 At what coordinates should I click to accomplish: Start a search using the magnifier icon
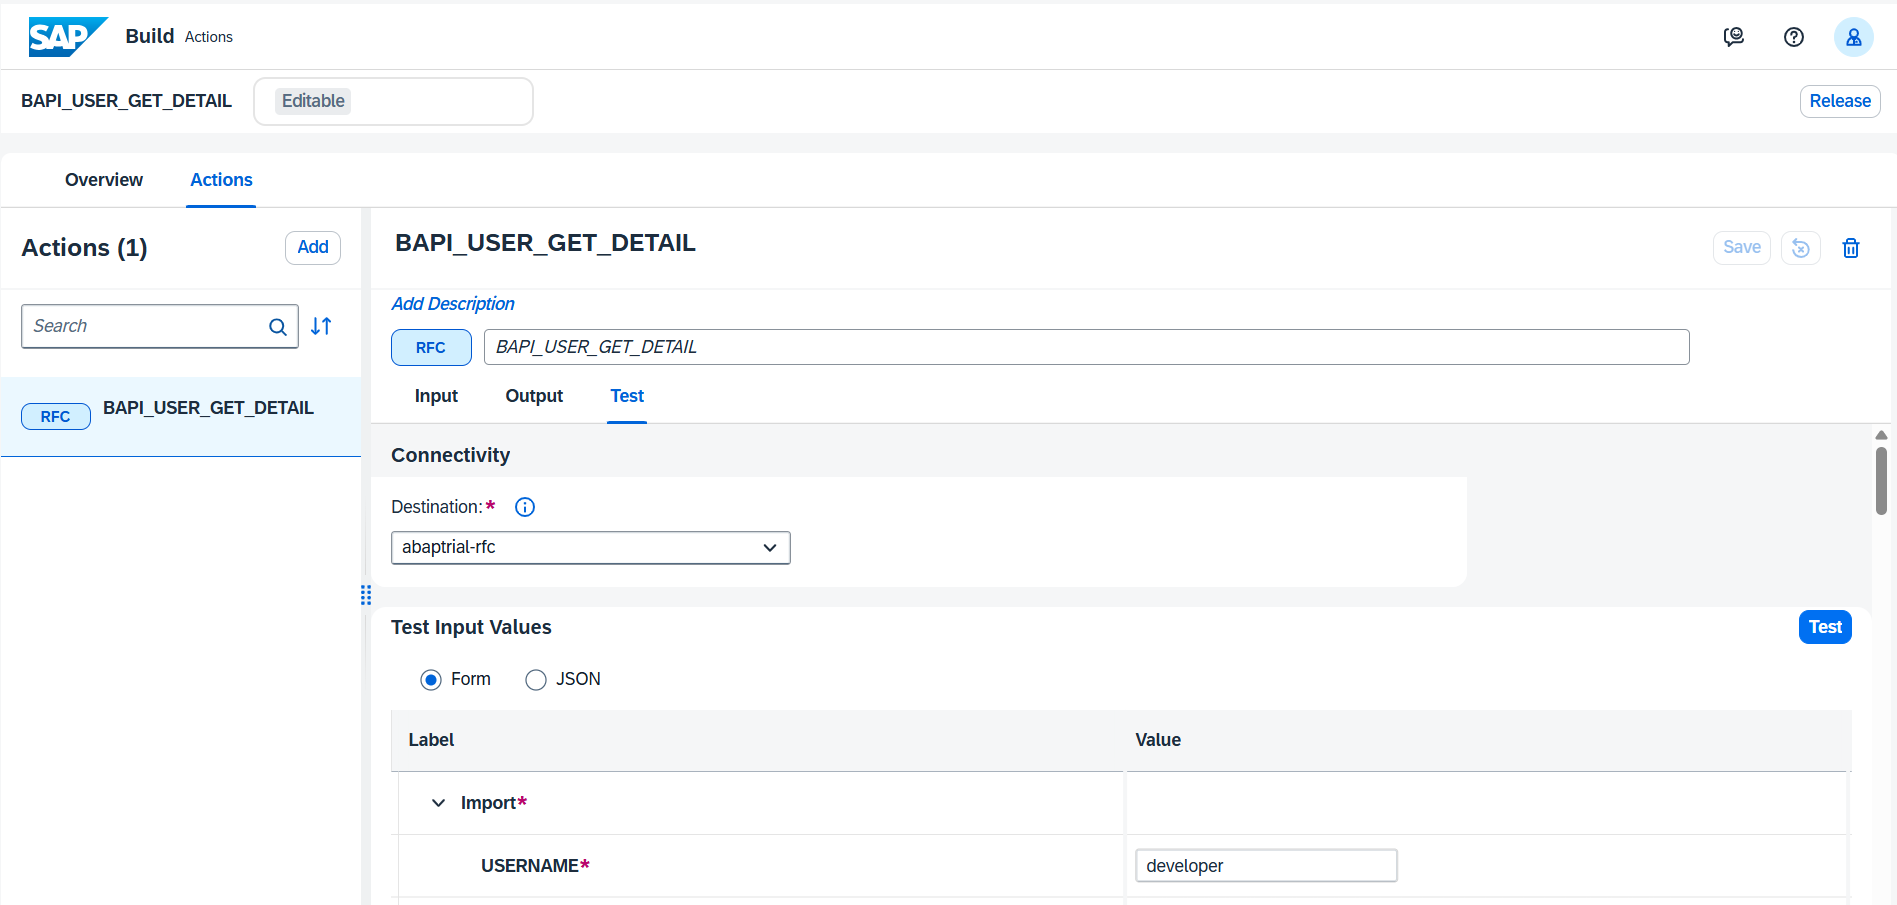[x=277, y=326]
